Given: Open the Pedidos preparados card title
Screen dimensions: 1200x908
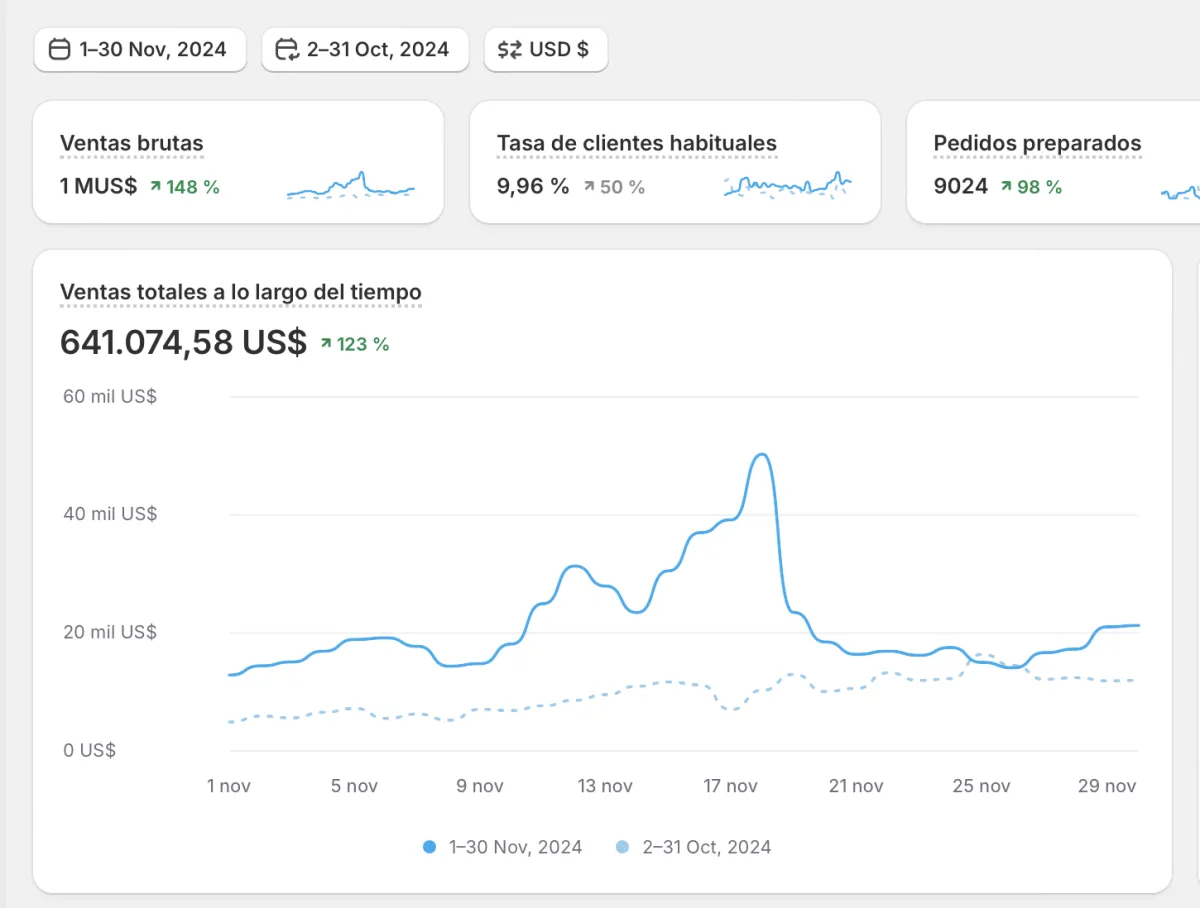Looking at the screenshot, I should (1037, 144).
